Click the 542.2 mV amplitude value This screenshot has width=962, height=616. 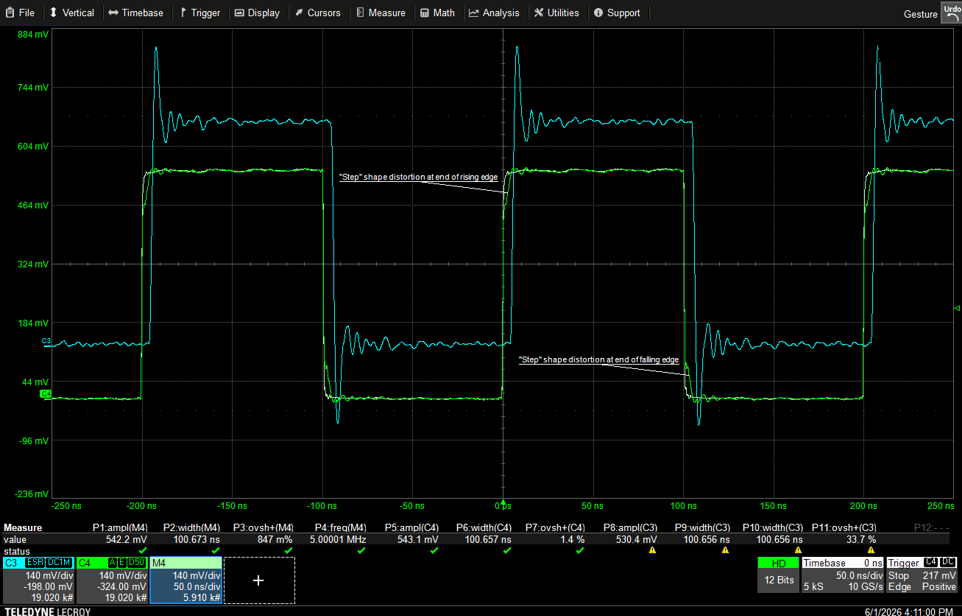(x=128, y=540)
